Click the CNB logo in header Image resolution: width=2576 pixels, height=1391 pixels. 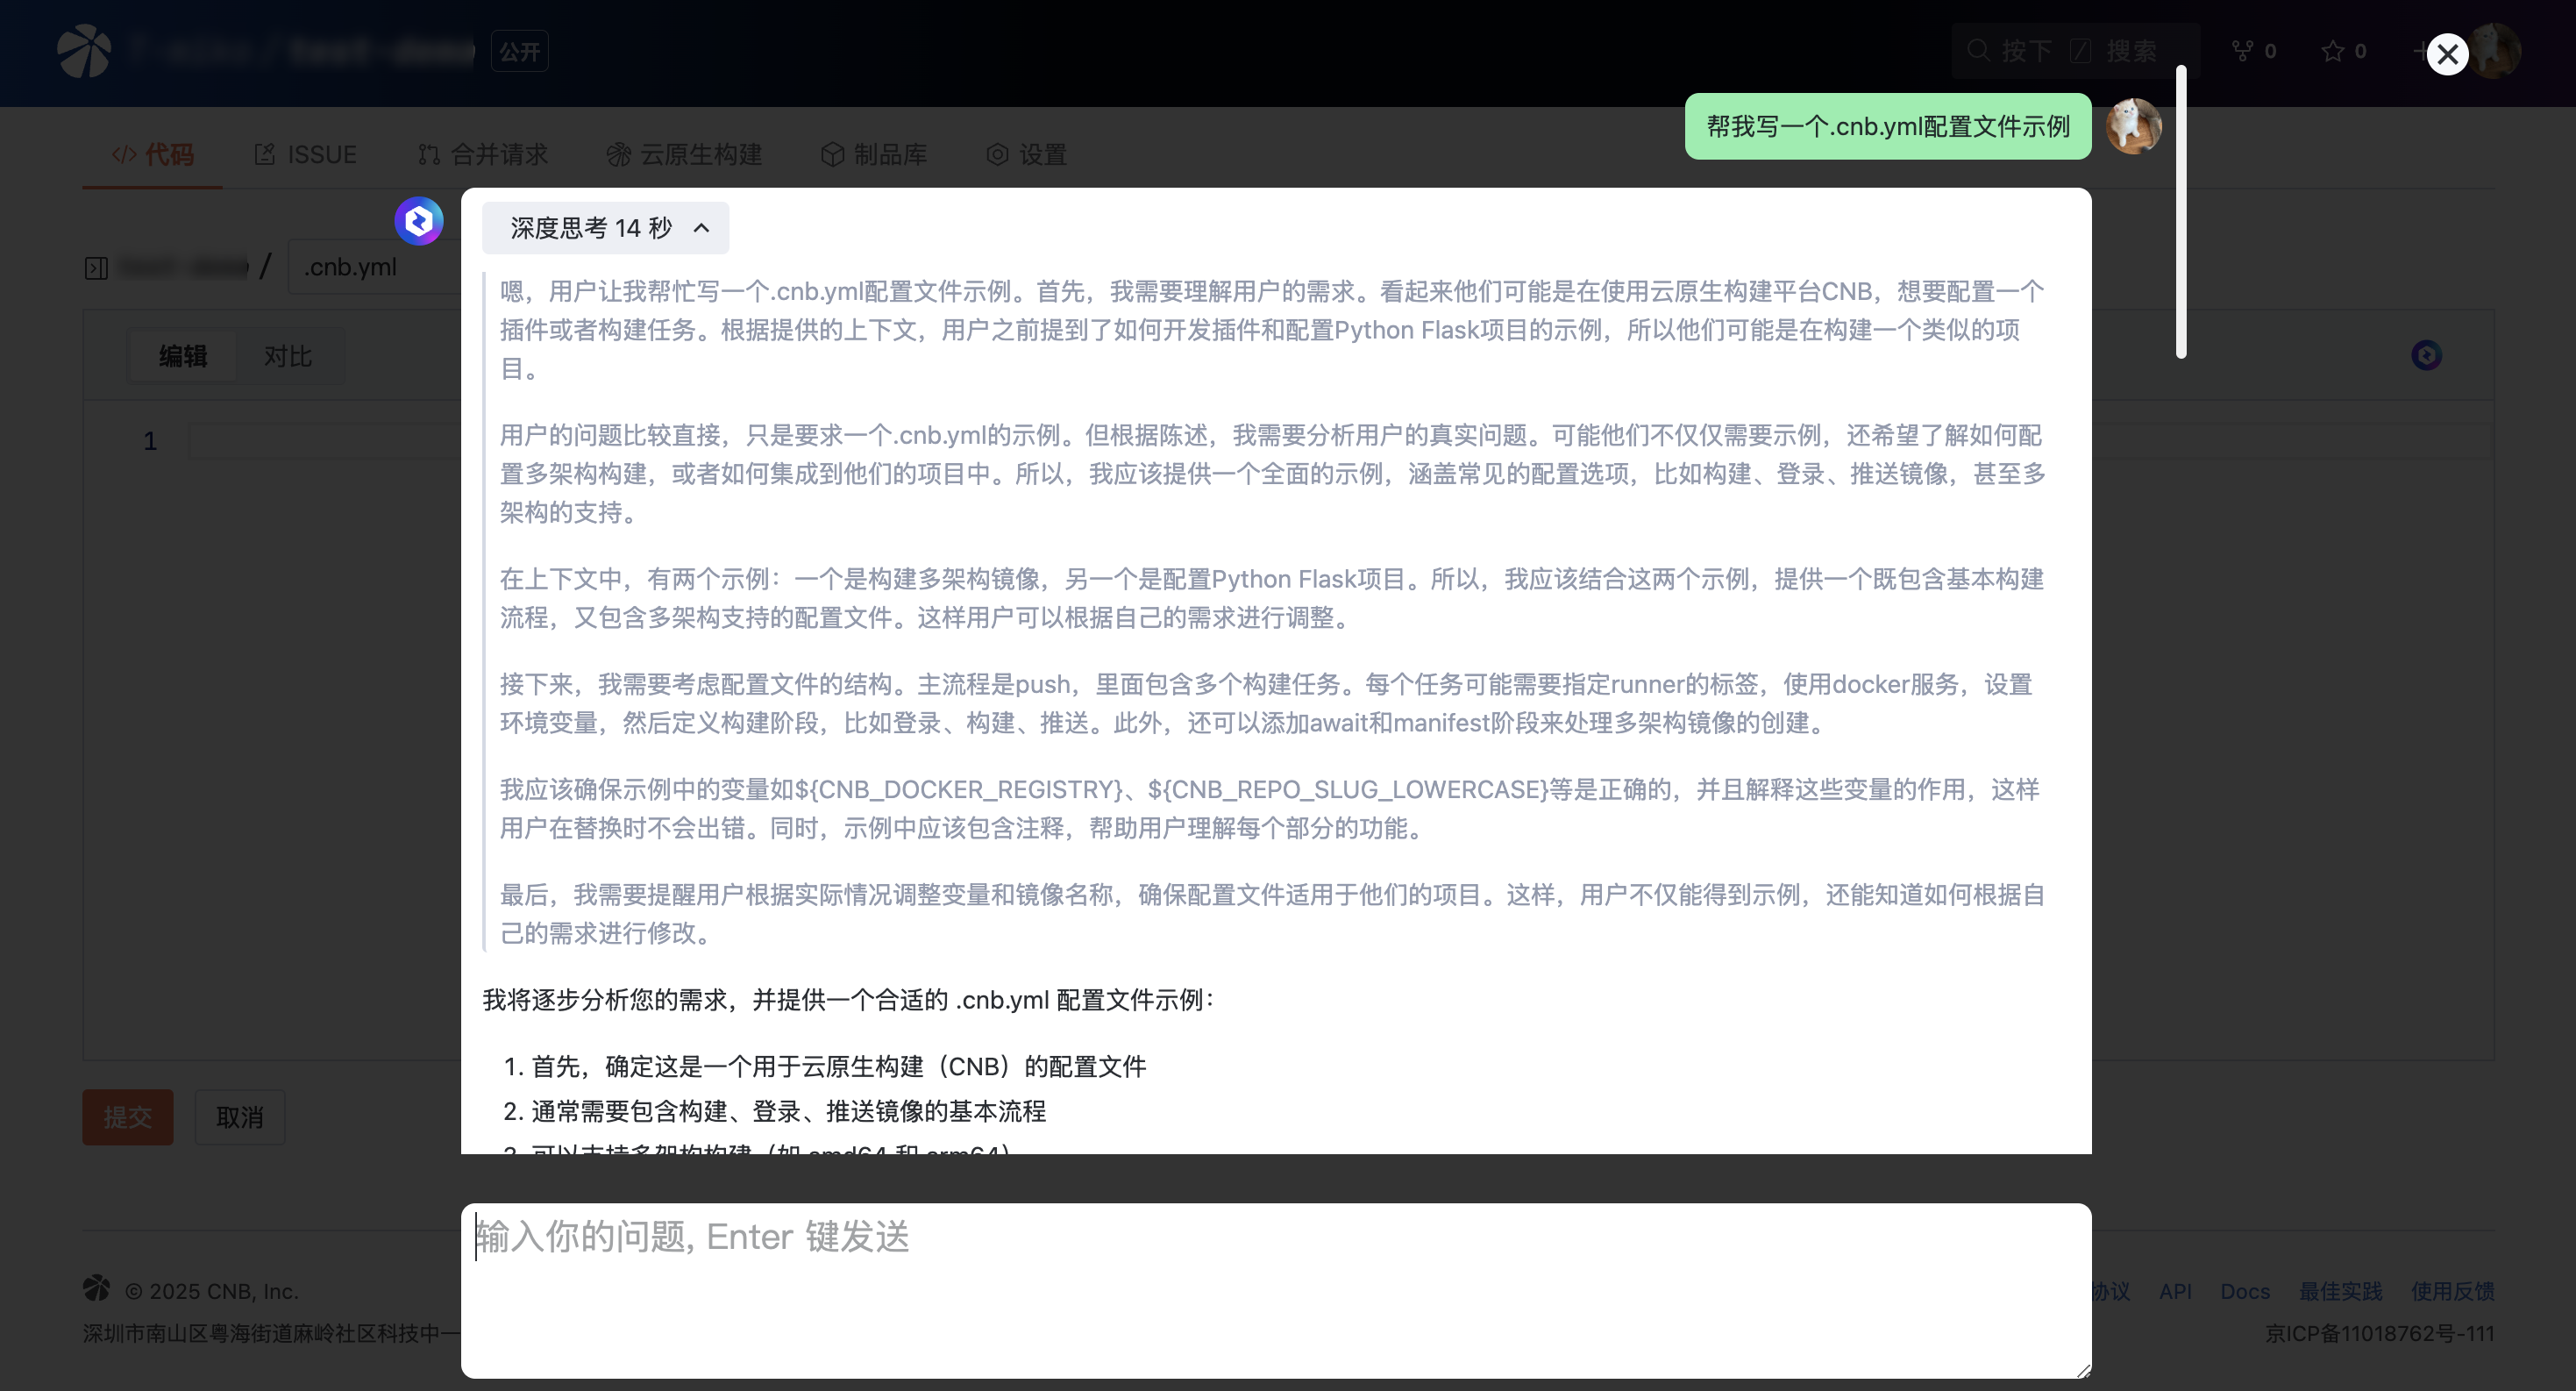tap(84, 50)
